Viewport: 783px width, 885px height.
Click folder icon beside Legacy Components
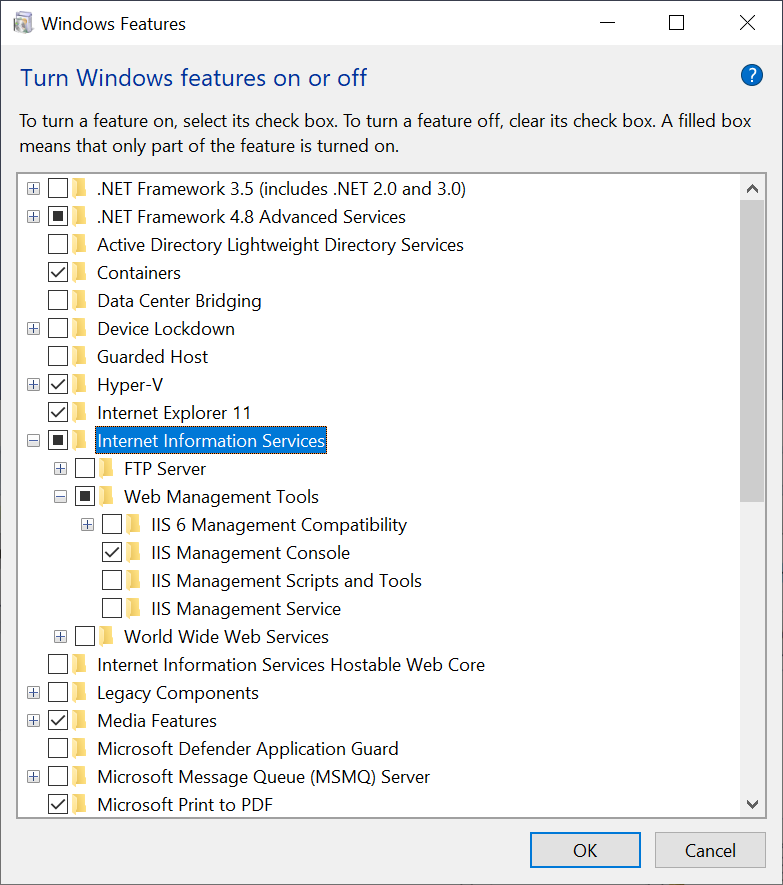pyautogui.click(x=80, y=693)
